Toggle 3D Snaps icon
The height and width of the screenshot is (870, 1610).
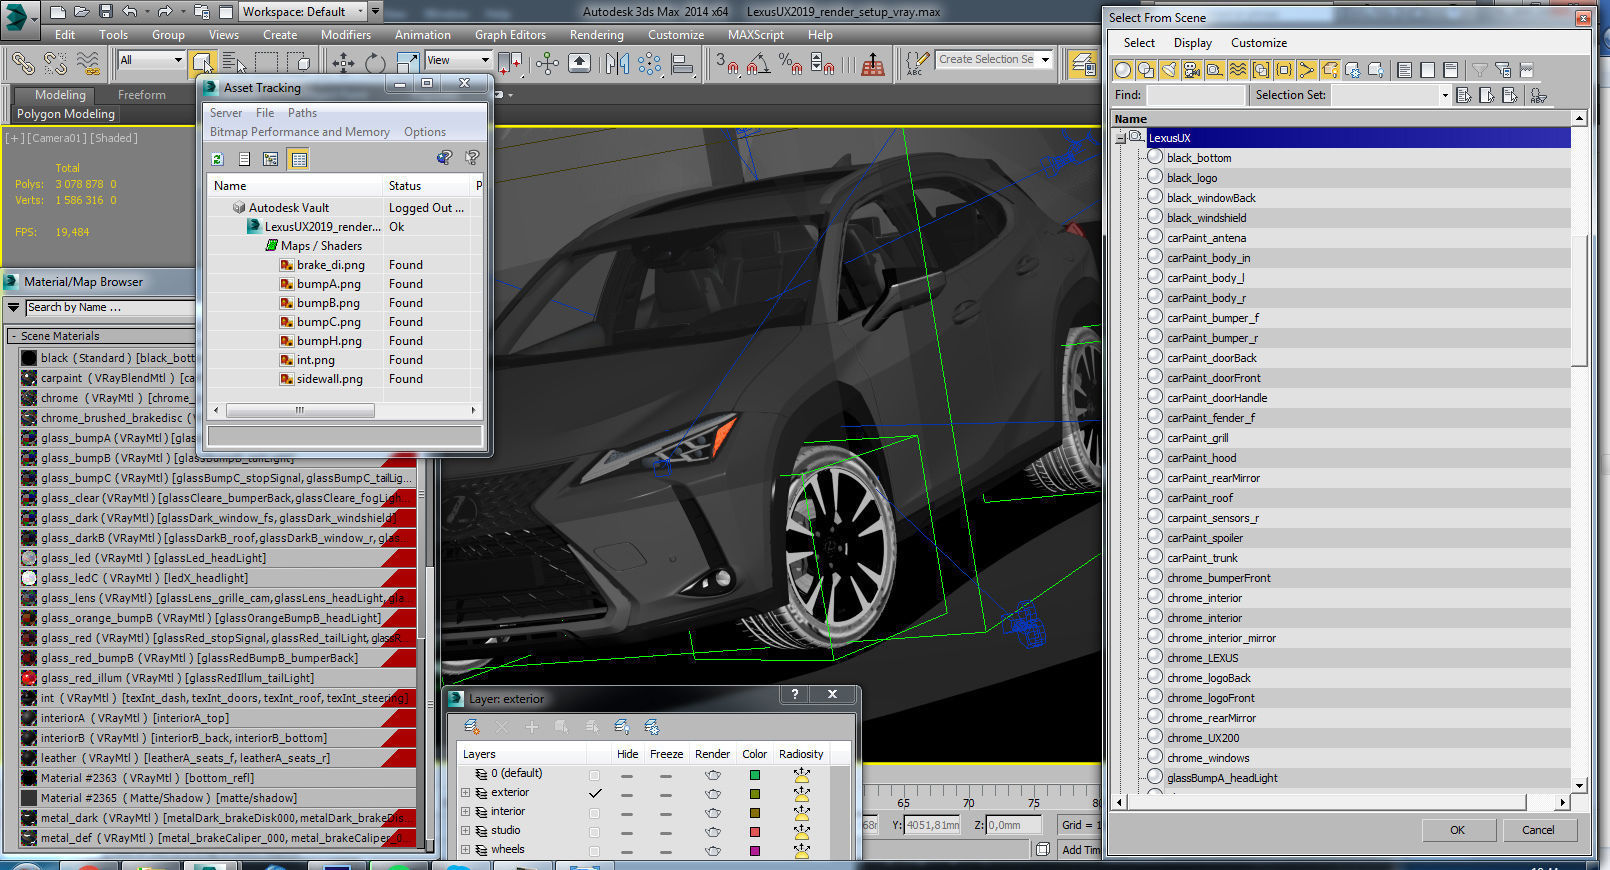pos(727,64)
